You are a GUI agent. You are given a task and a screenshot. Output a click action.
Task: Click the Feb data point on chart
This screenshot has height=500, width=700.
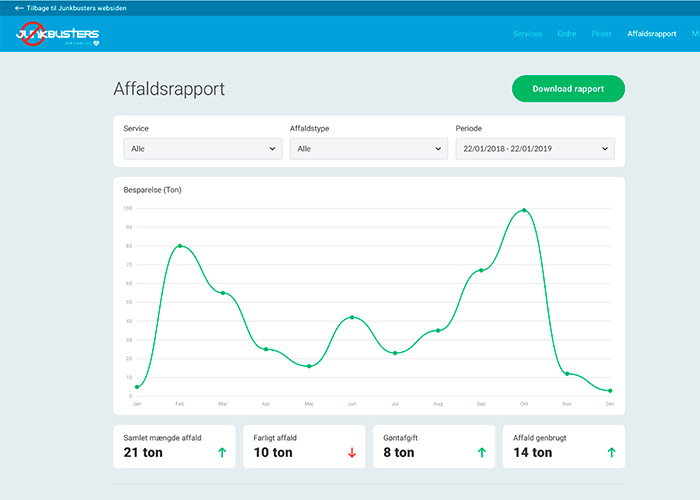(180, 246)
